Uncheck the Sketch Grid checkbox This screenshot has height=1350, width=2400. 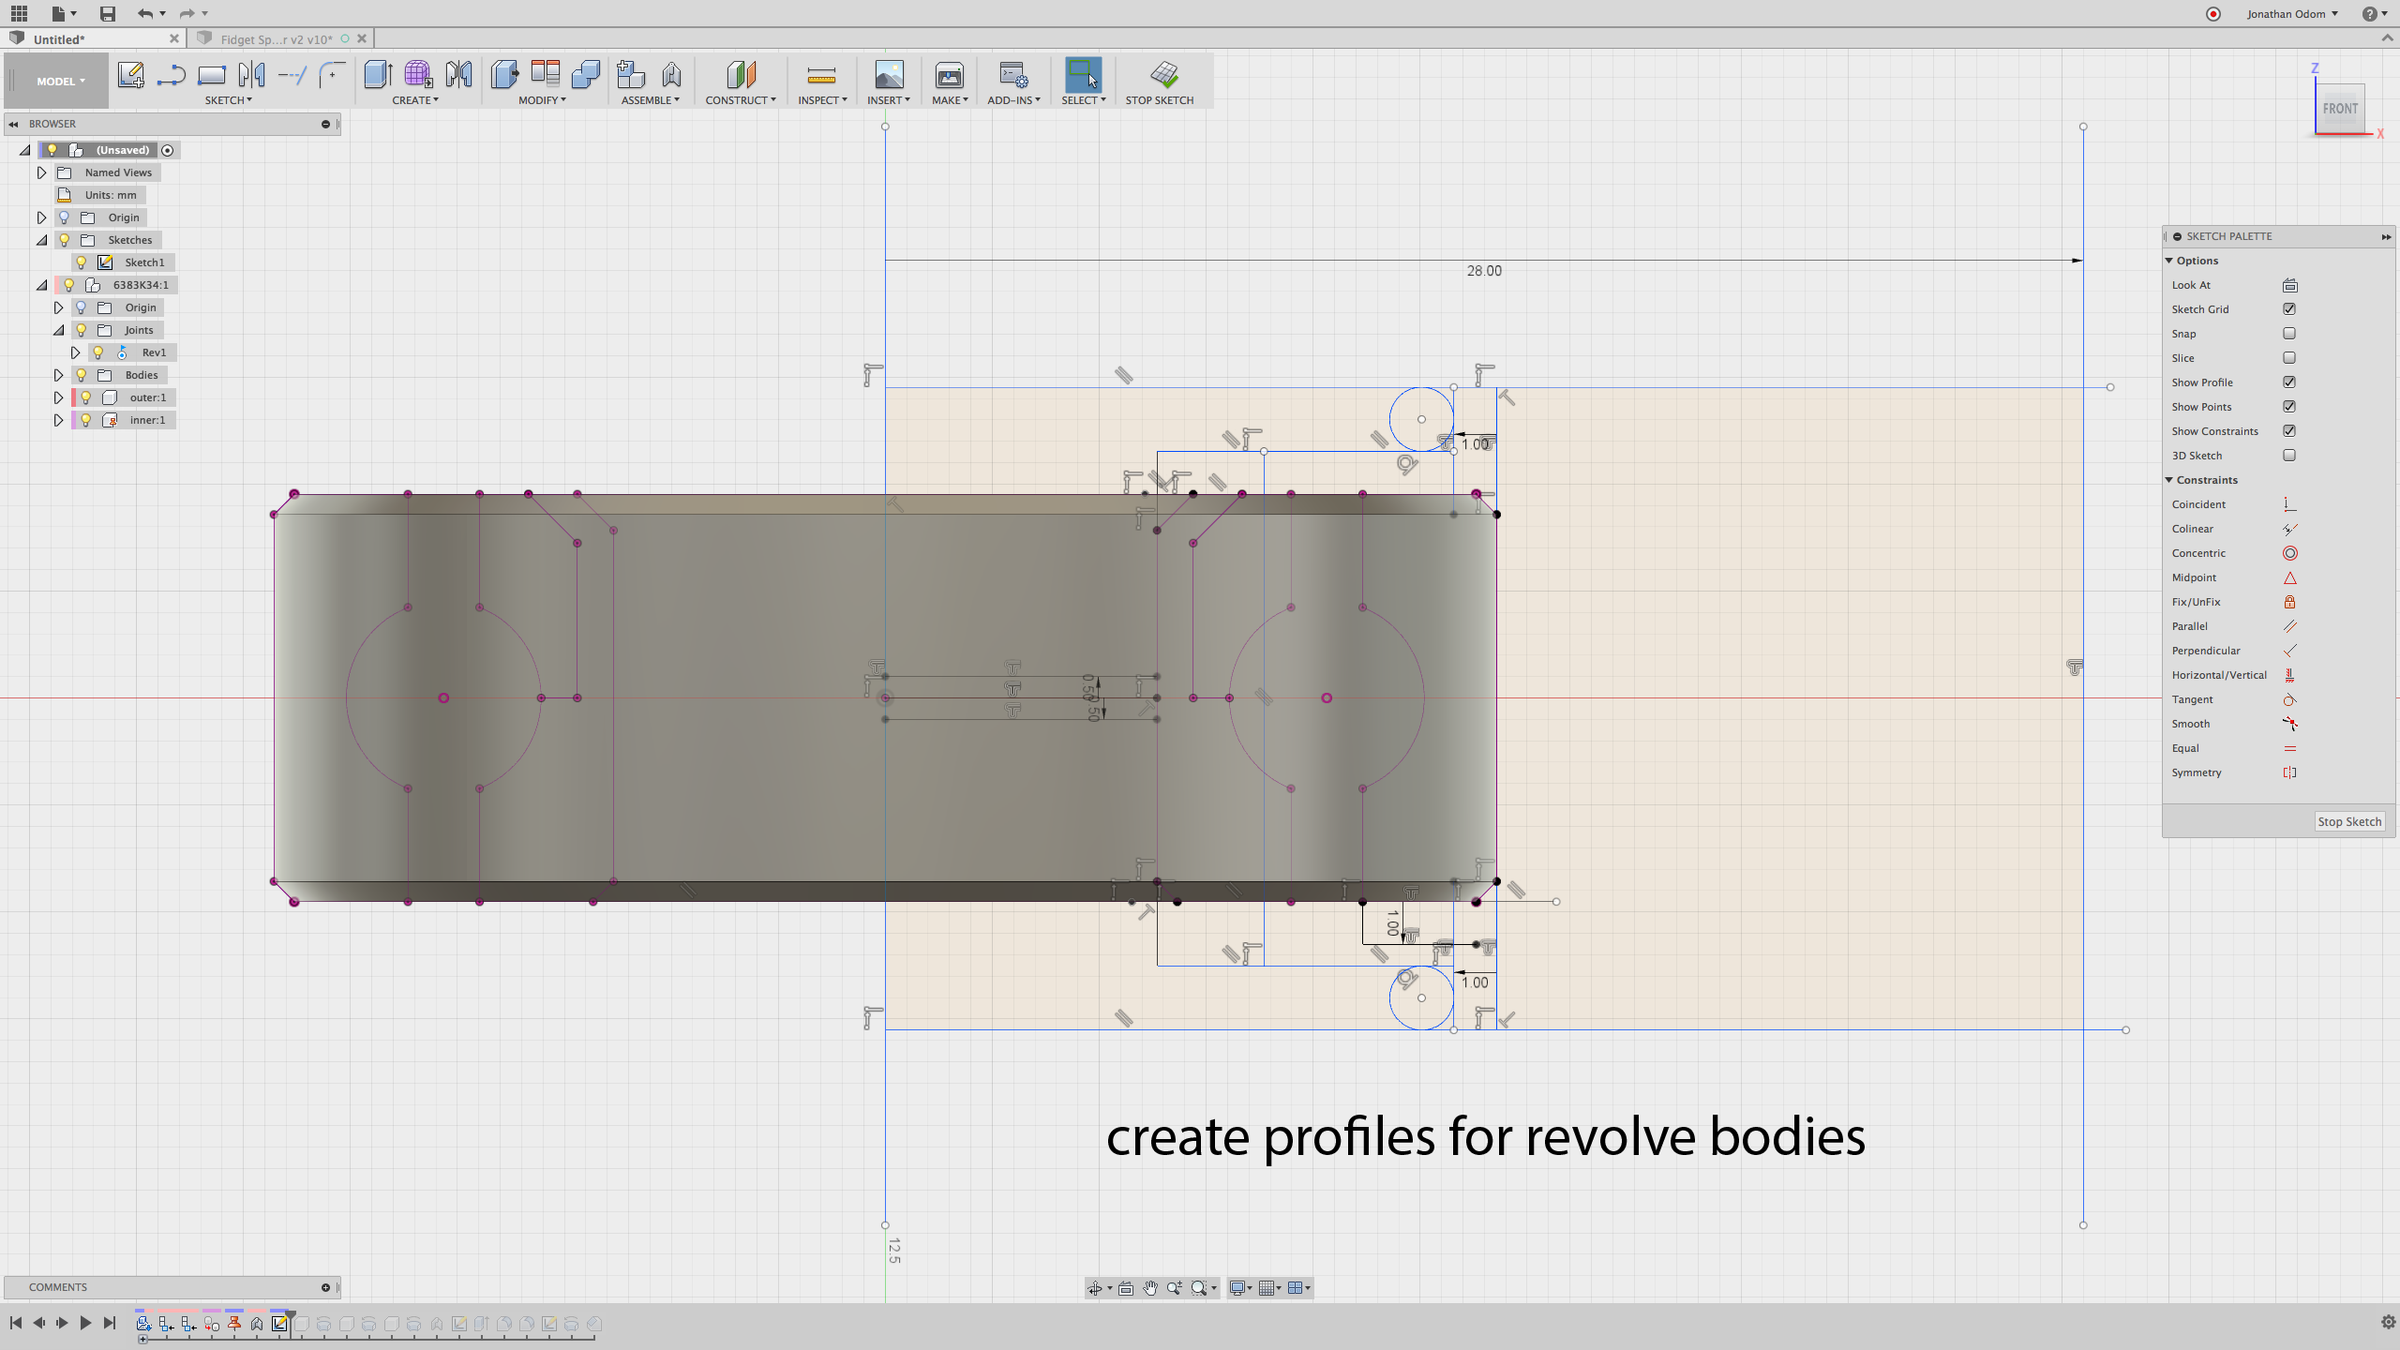[x=2289, y=309]
